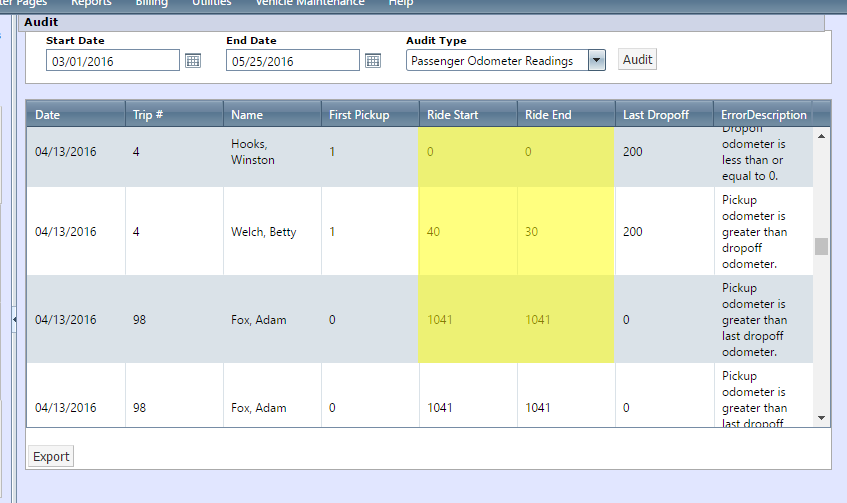847x503 pixels.
Task: Edit the End Date field 05/25/2016
Action: tap(293, 61)
